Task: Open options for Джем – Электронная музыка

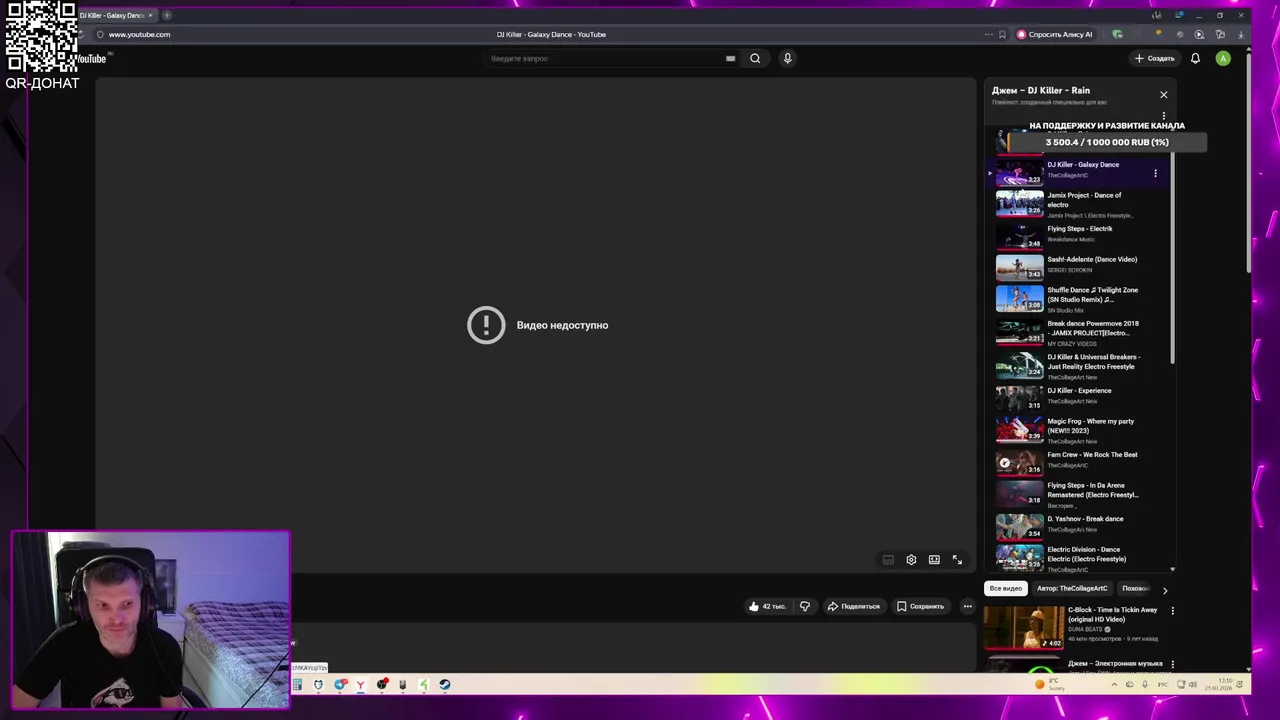Action: coord(1173,664)
